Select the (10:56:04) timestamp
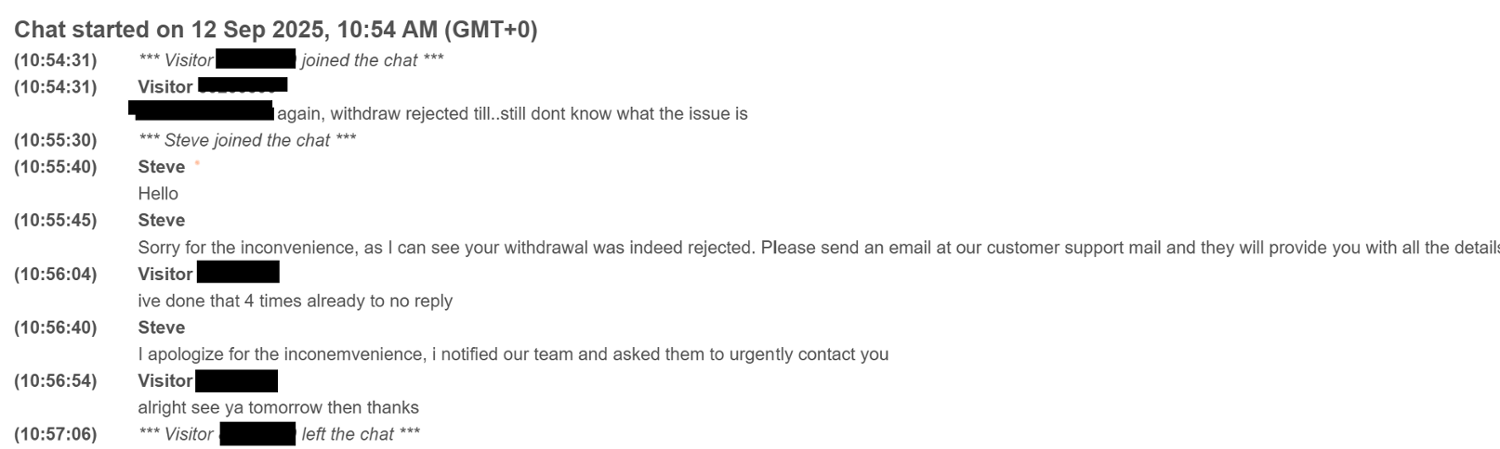The width and height of the screenshot is (1500, 449). pyautogui.click(x=56, y=274)
